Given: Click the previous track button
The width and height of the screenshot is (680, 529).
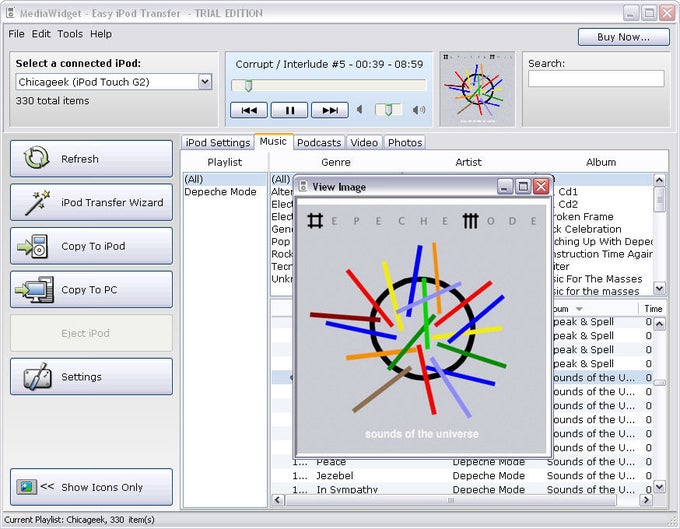Looking at the screenshot, I should point(248,110).
